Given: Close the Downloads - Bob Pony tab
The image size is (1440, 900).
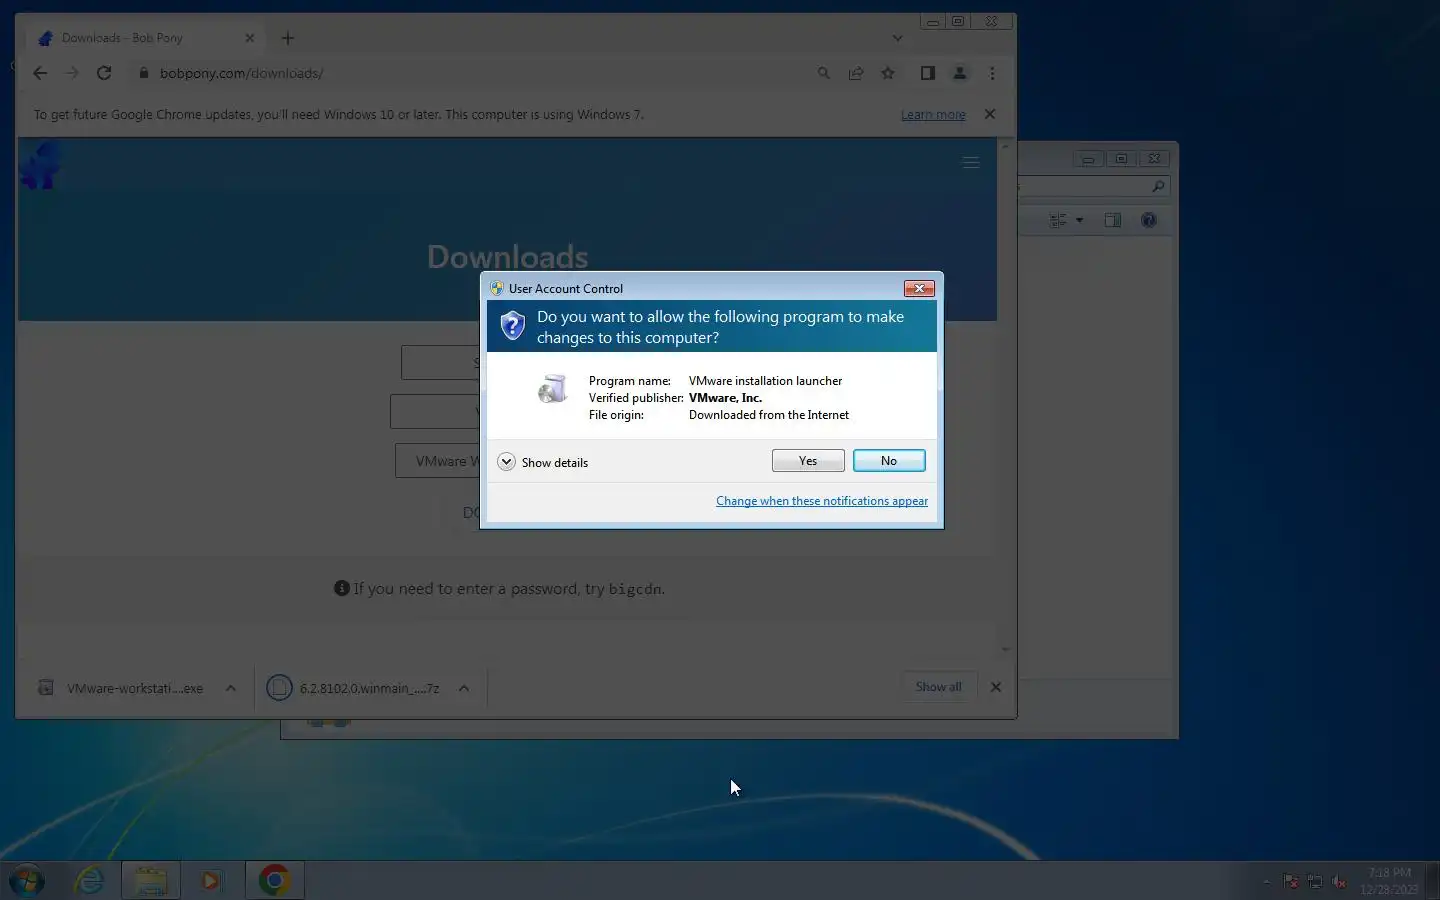Looking at the screenshot, I should [250, 38].
